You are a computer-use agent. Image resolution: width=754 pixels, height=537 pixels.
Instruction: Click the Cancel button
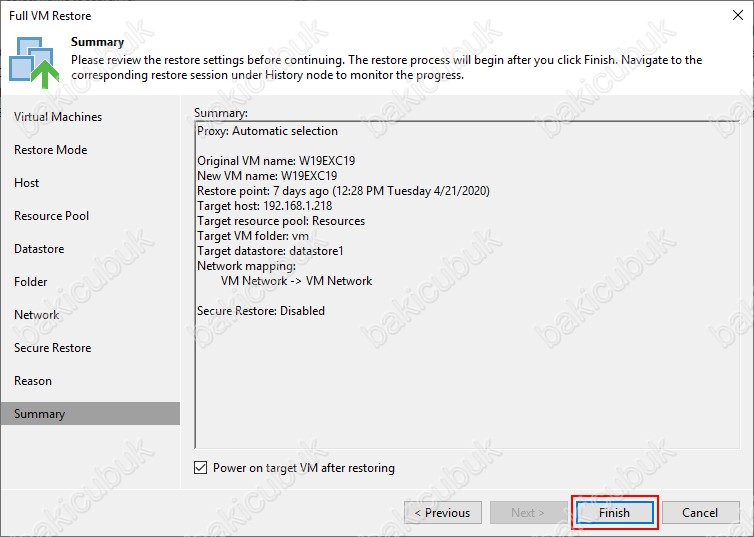(x=700, y=512)
